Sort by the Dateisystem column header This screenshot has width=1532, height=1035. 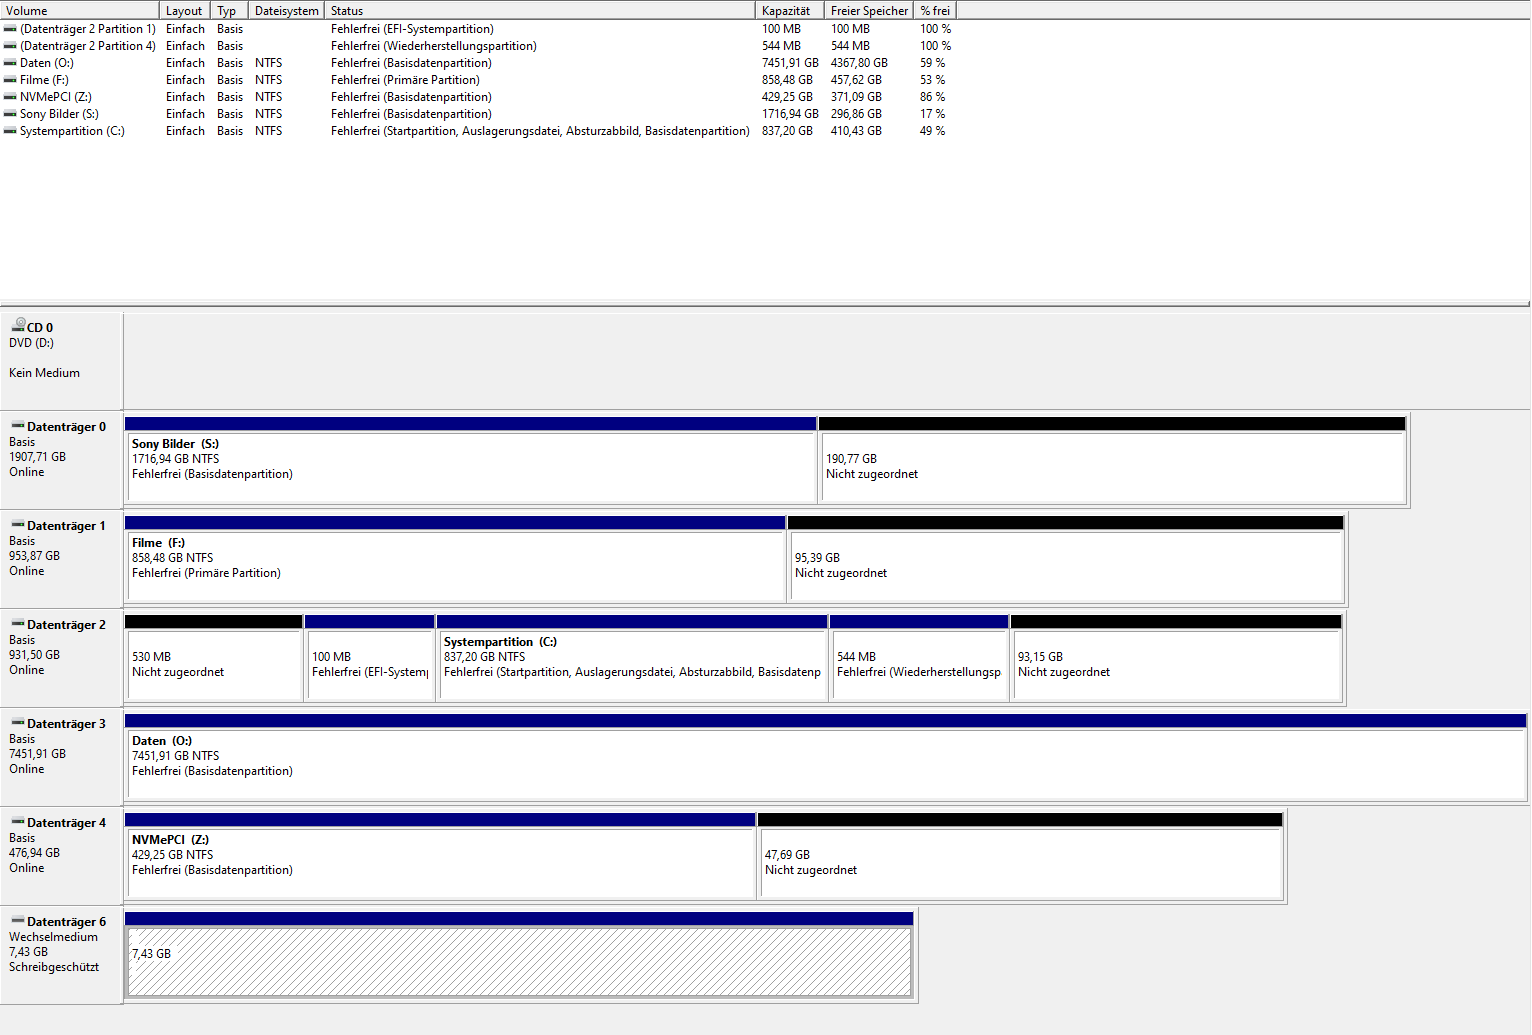(x=287, y=10)
